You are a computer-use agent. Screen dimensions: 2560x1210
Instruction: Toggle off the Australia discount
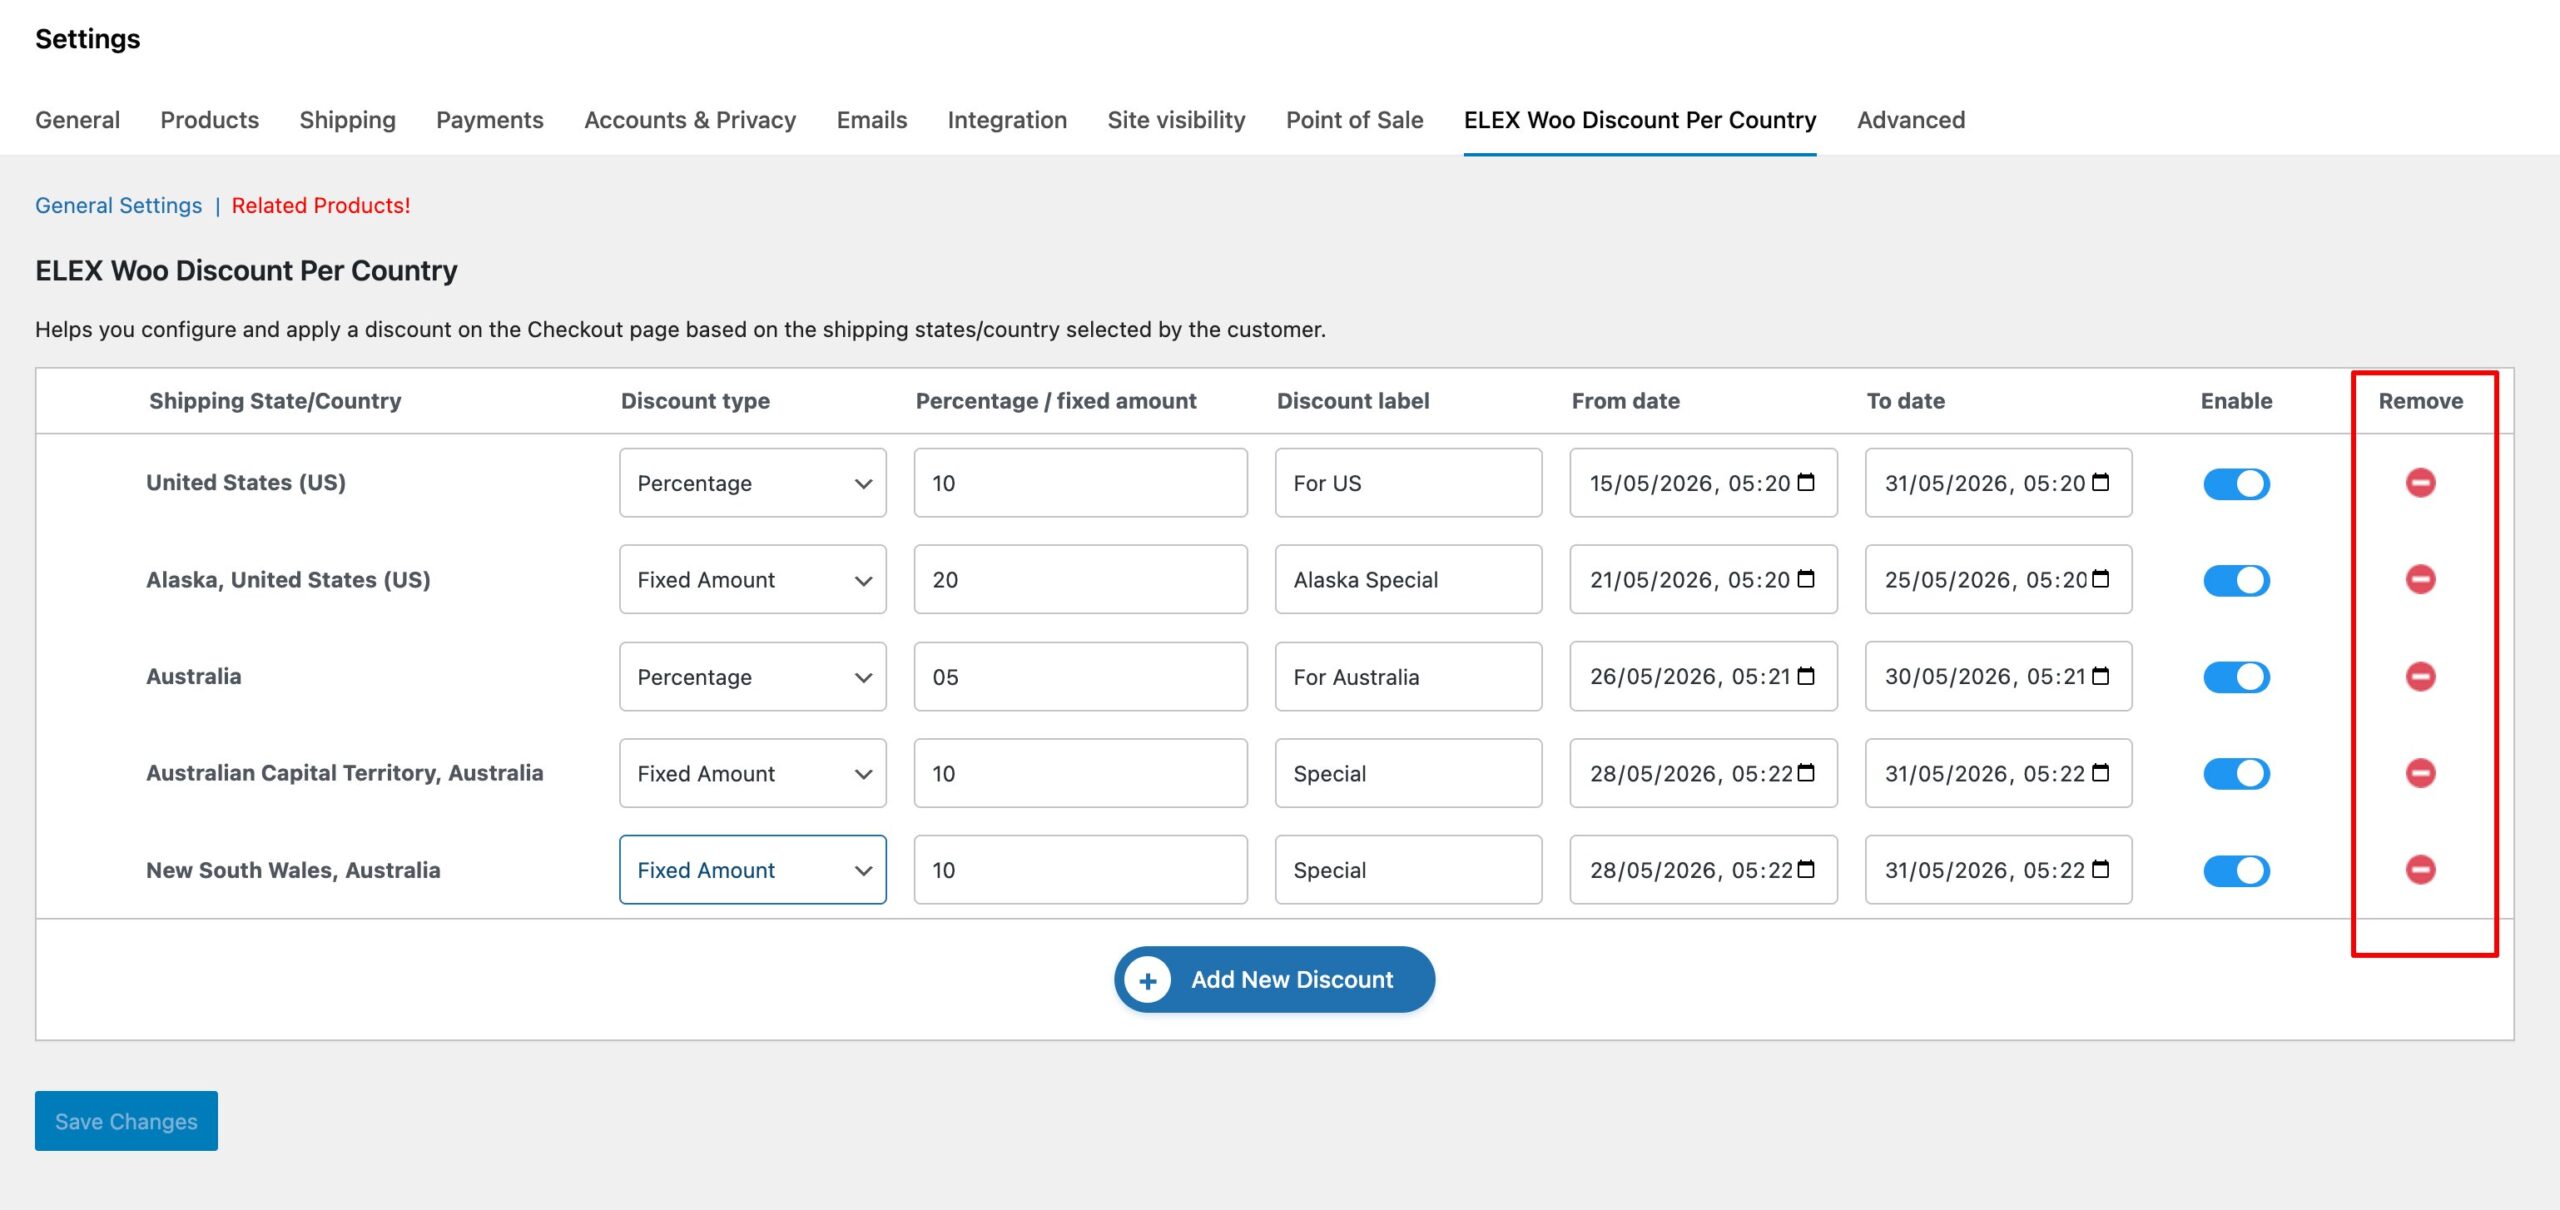[2236, 677]
